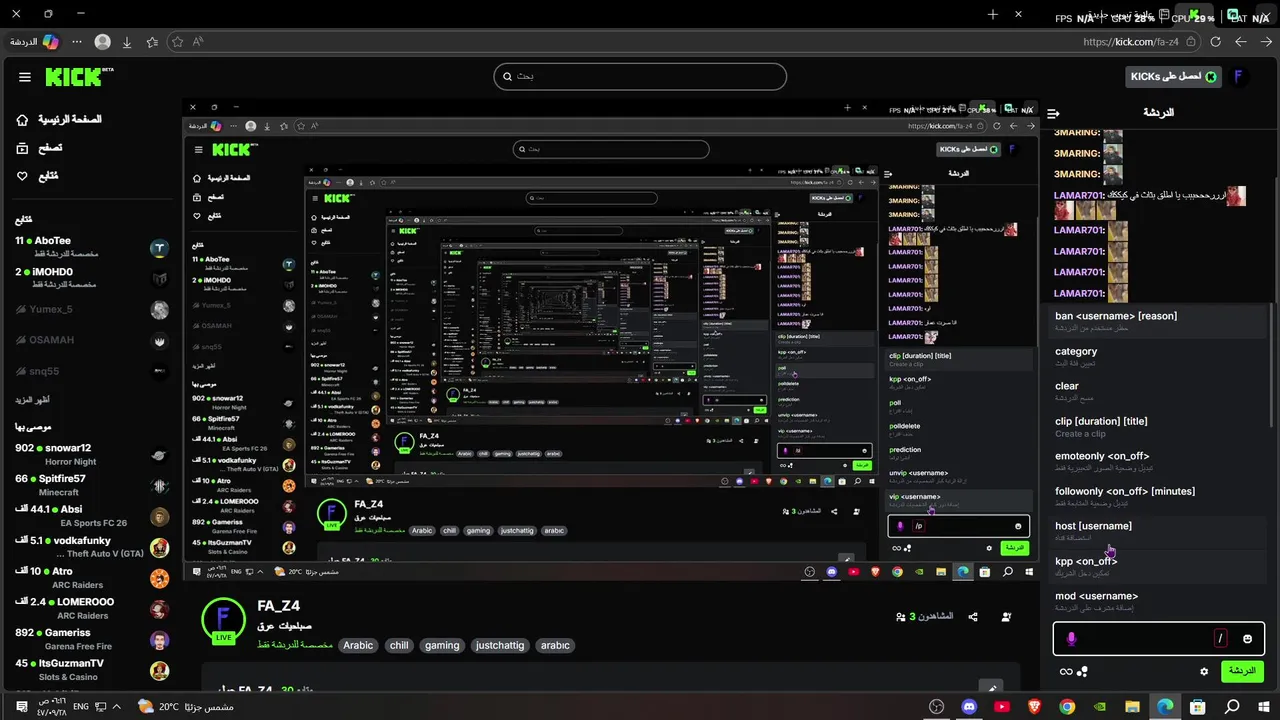The width and height of the screenshot is (1280, 720).
Task: Expand the show more followed channels link
Action: 33,400
